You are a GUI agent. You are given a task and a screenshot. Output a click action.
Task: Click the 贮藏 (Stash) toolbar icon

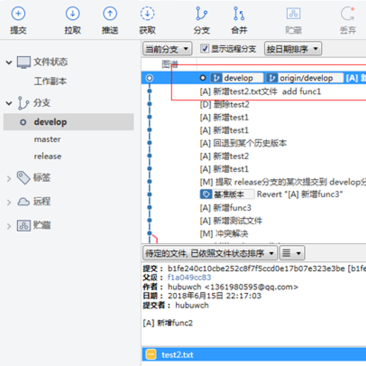tap(294, 14)
